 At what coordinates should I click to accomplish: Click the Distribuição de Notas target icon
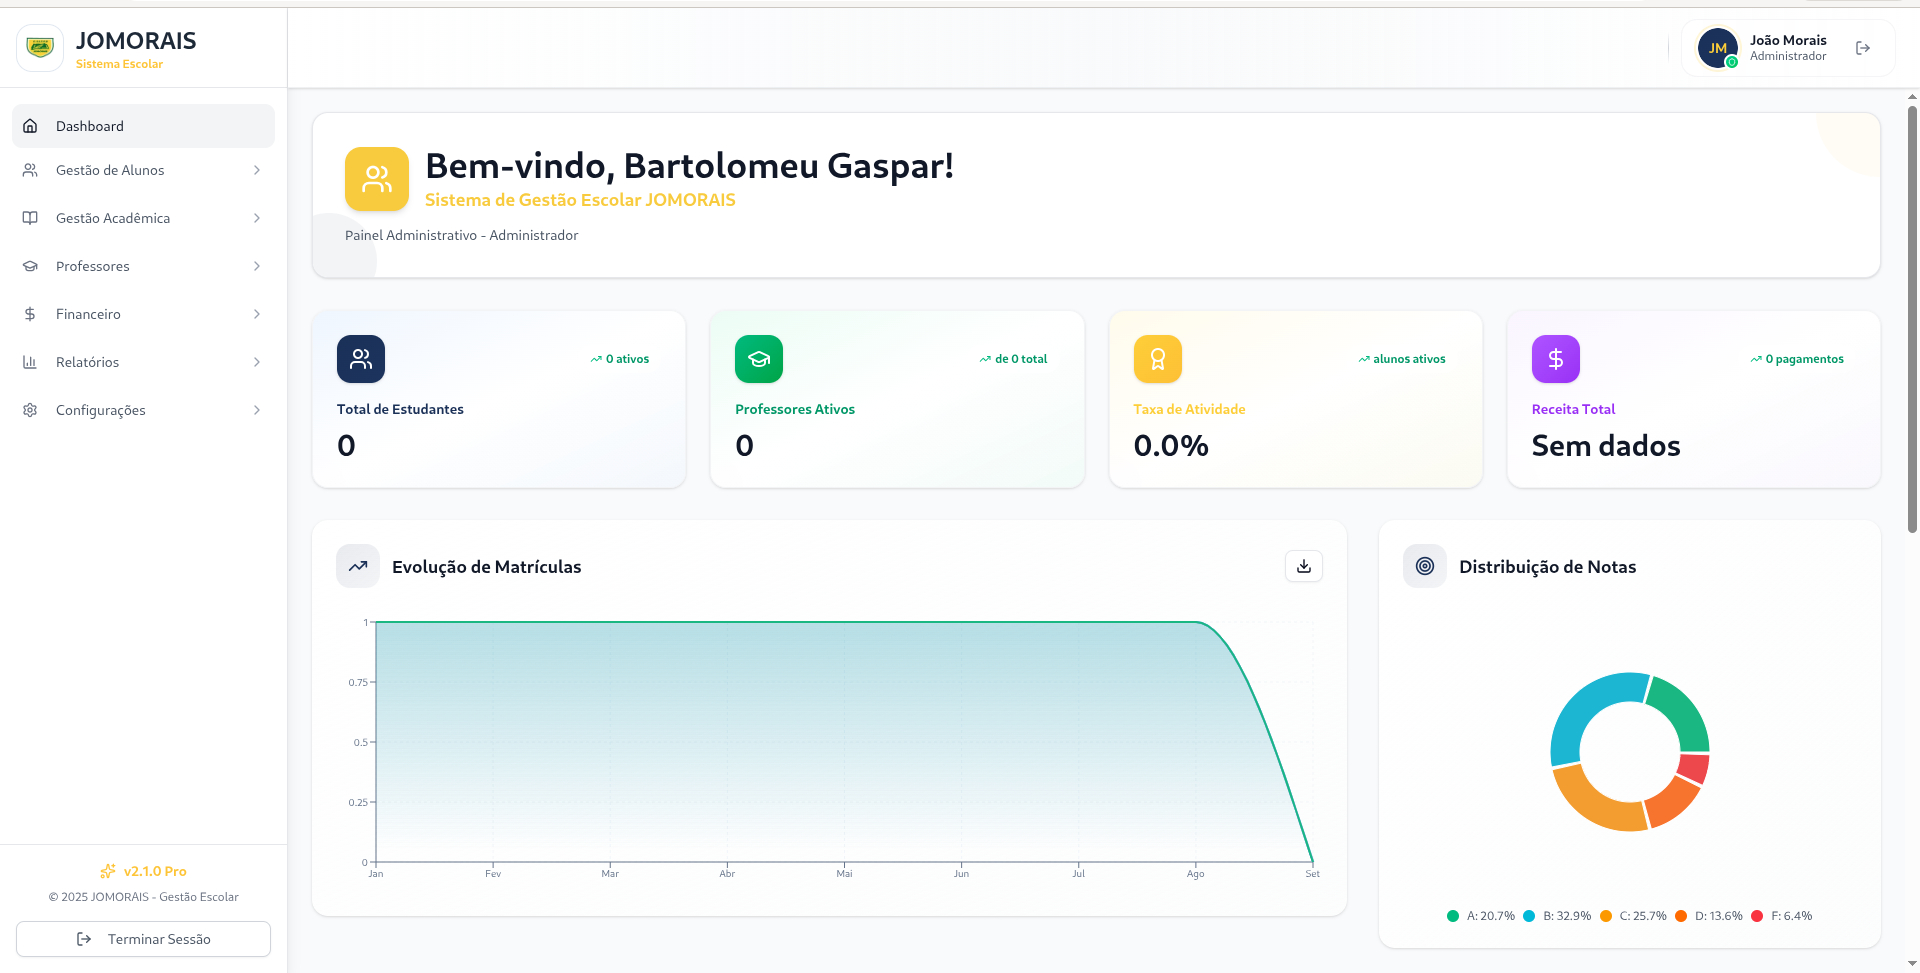(1424, 566)
